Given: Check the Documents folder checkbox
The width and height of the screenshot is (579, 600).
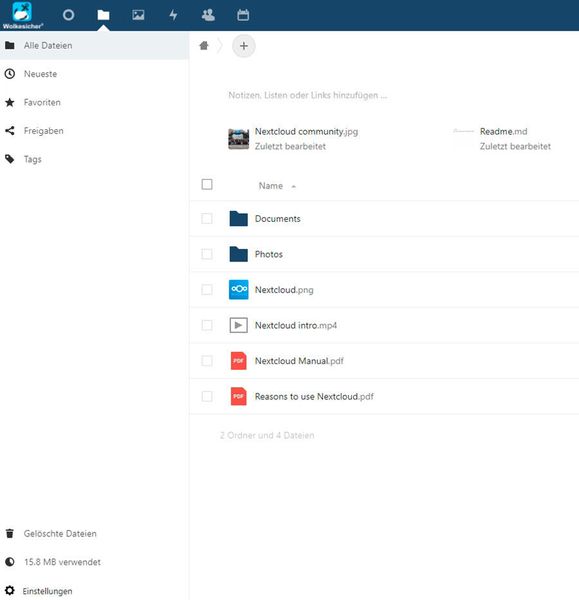Looking at the screenshot, I should click(207, 218).
